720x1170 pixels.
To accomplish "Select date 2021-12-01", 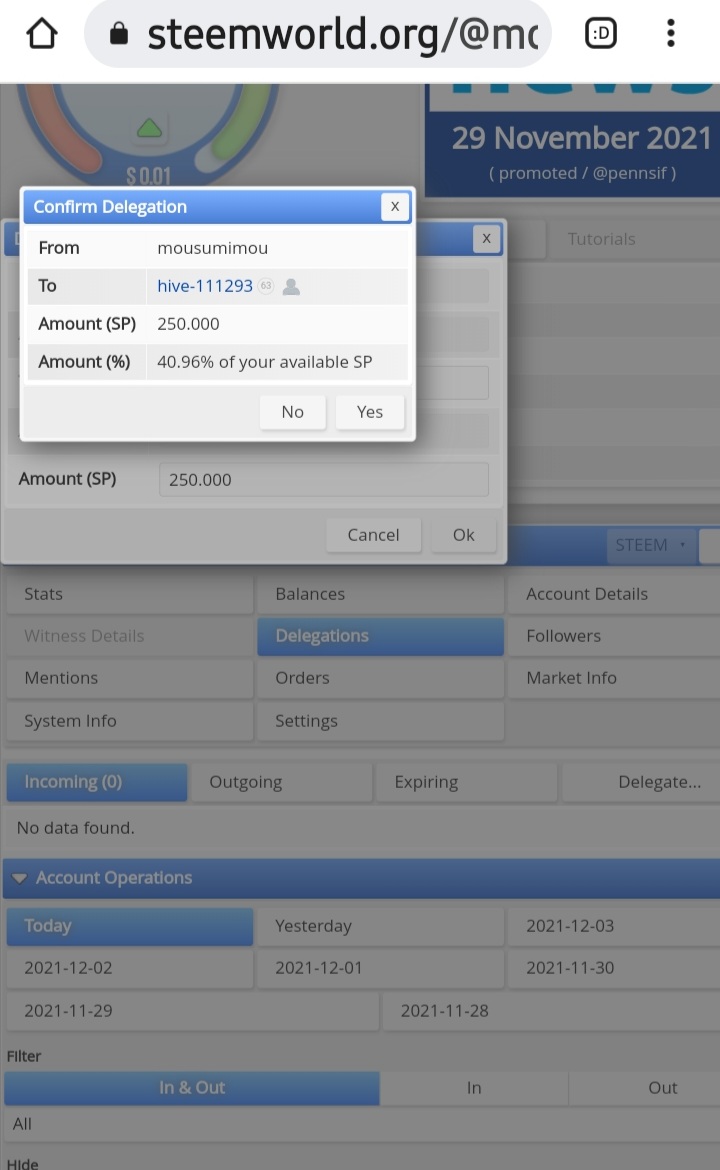I will pyautogui.click(x=381, y=968).
